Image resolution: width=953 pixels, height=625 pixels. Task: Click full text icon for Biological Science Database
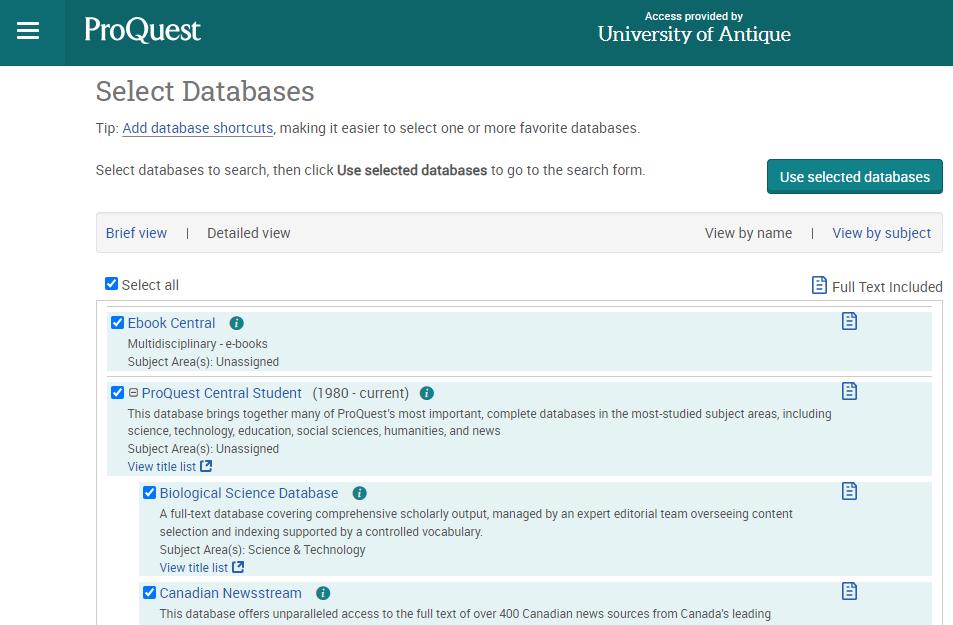coord(849,491)
